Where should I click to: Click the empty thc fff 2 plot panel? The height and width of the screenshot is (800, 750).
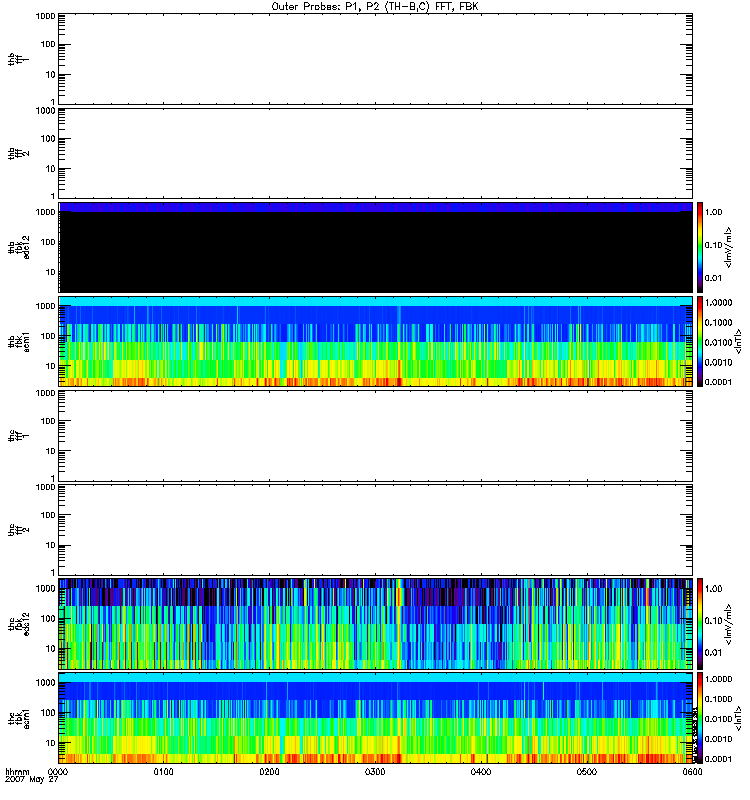pyautogui.click(x=376, y=530)
